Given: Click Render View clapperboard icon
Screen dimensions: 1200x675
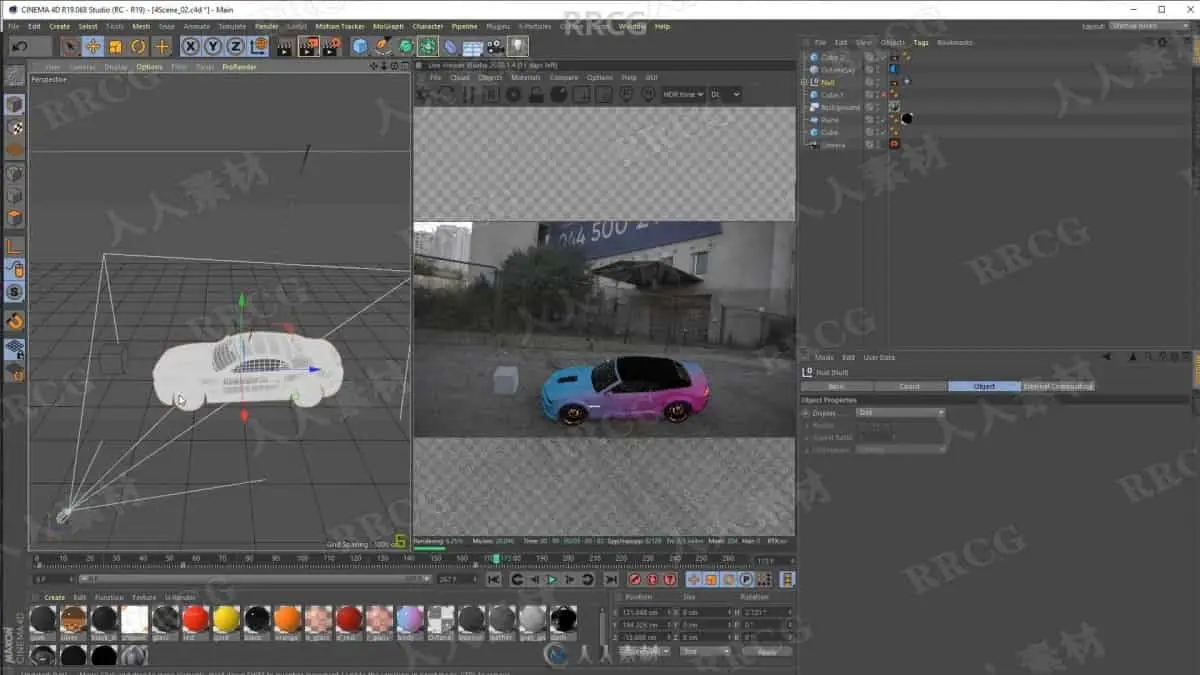Looking at the screenshot, I should pos(285,46).
